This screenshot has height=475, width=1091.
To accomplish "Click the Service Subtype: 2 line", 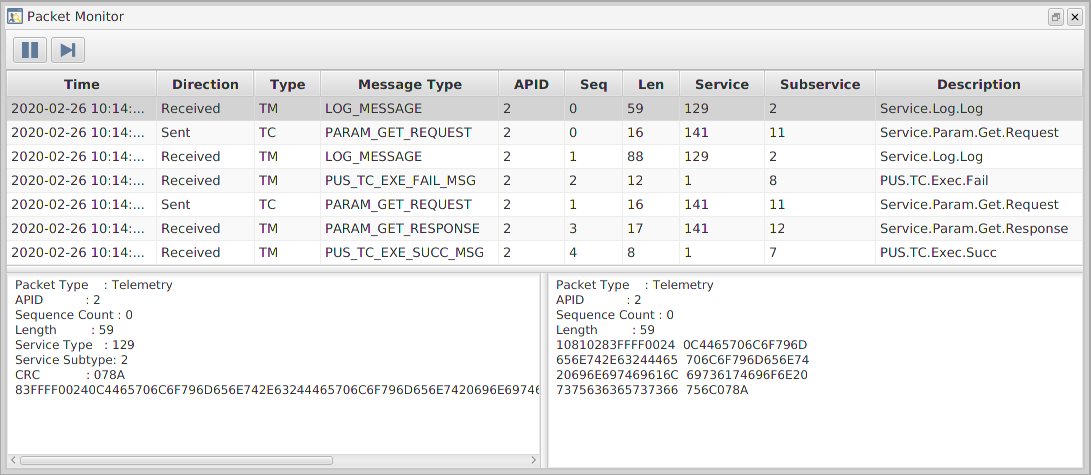I will tap(71, 360).
